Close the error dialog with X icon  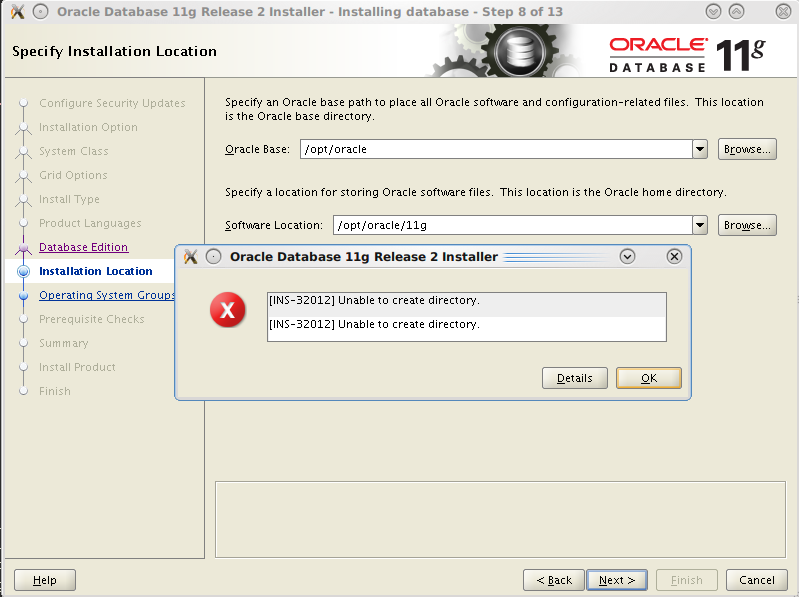point(674,256)
